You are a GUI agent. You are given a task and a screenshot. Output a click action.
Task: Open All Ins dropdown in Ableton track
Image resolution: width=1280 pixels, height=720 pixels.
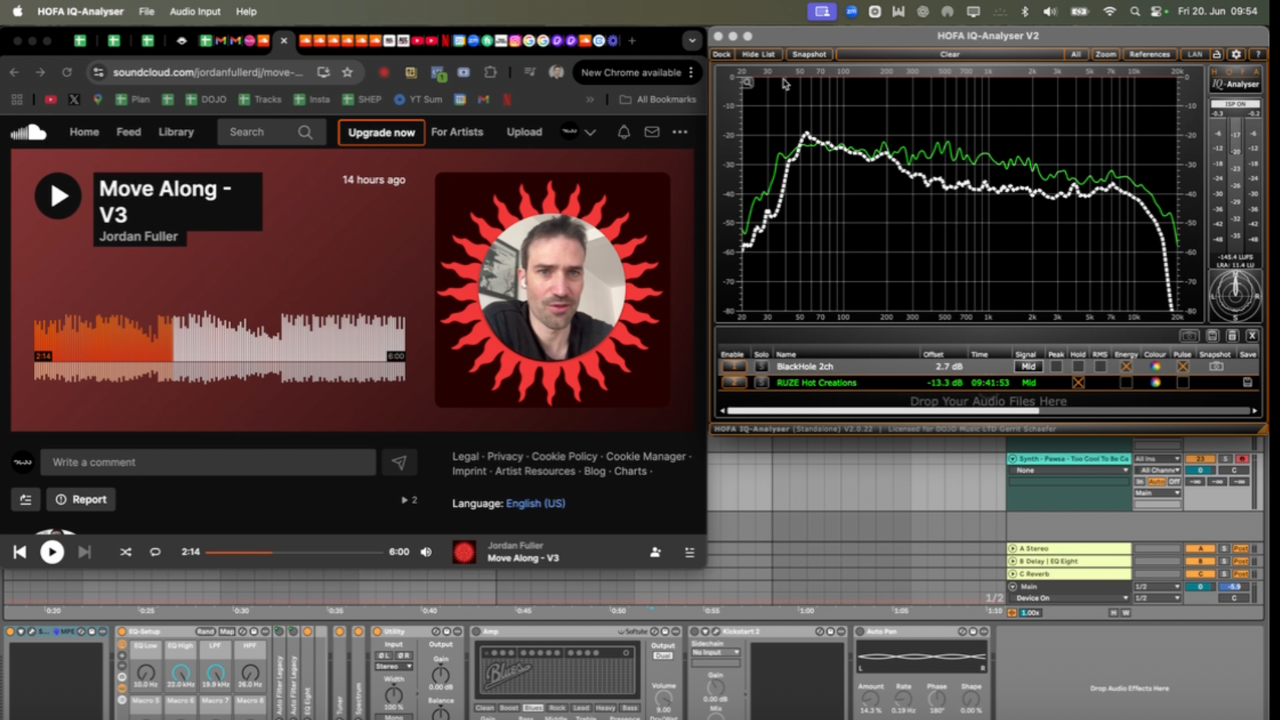pyautogui.click(x=1157, y=459)
